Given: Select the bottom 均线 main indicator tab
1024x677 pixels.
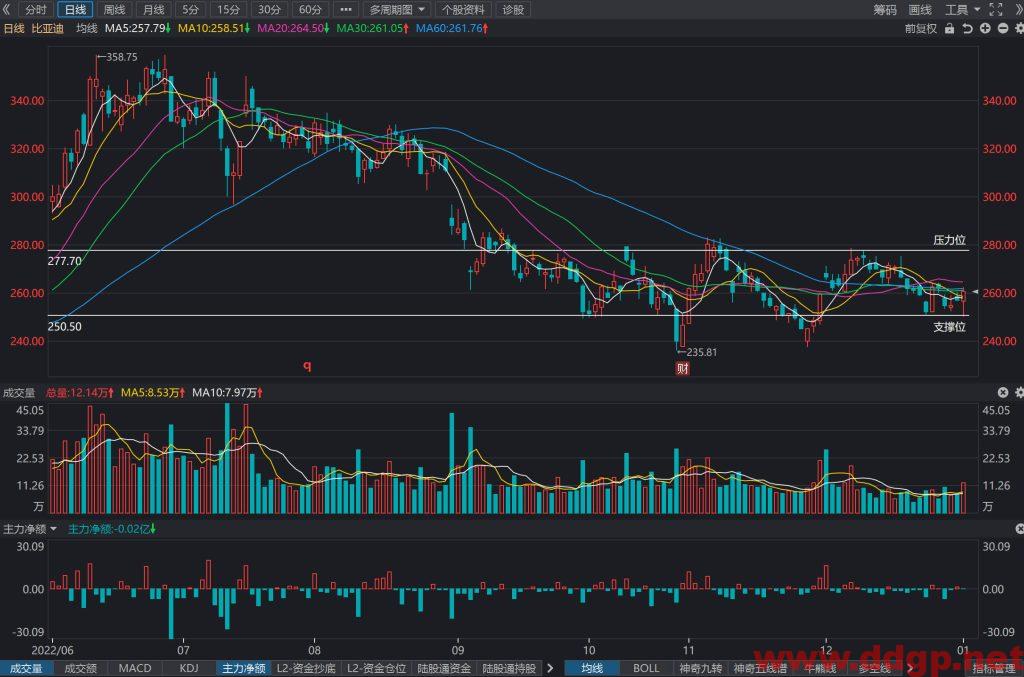Looking at the screenshot, I should (592, 669).
